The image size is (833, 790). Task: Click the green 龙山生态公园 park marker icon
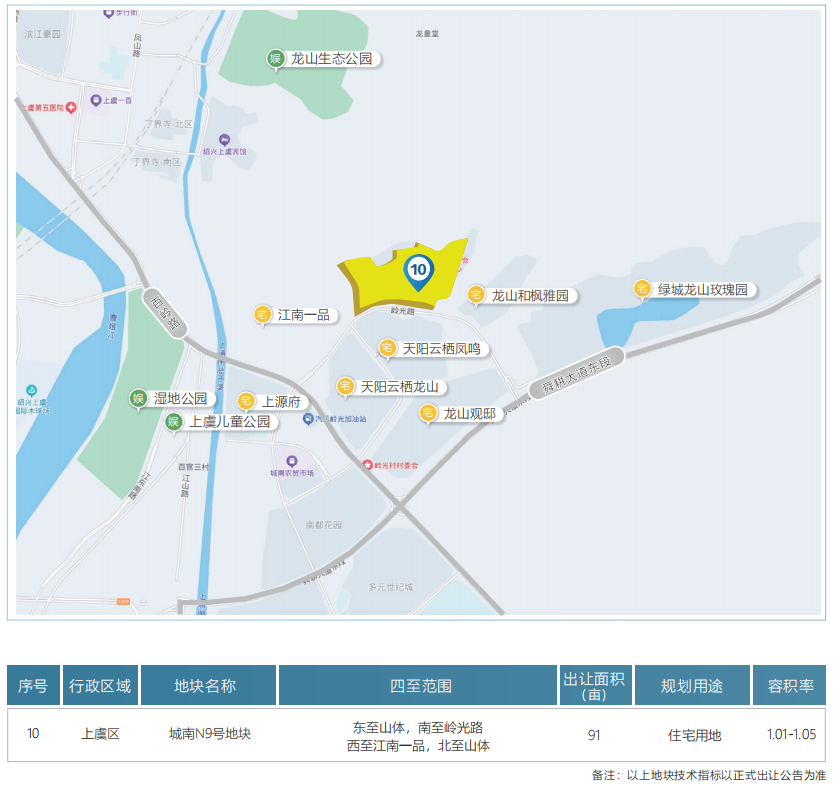click(275, 59)
